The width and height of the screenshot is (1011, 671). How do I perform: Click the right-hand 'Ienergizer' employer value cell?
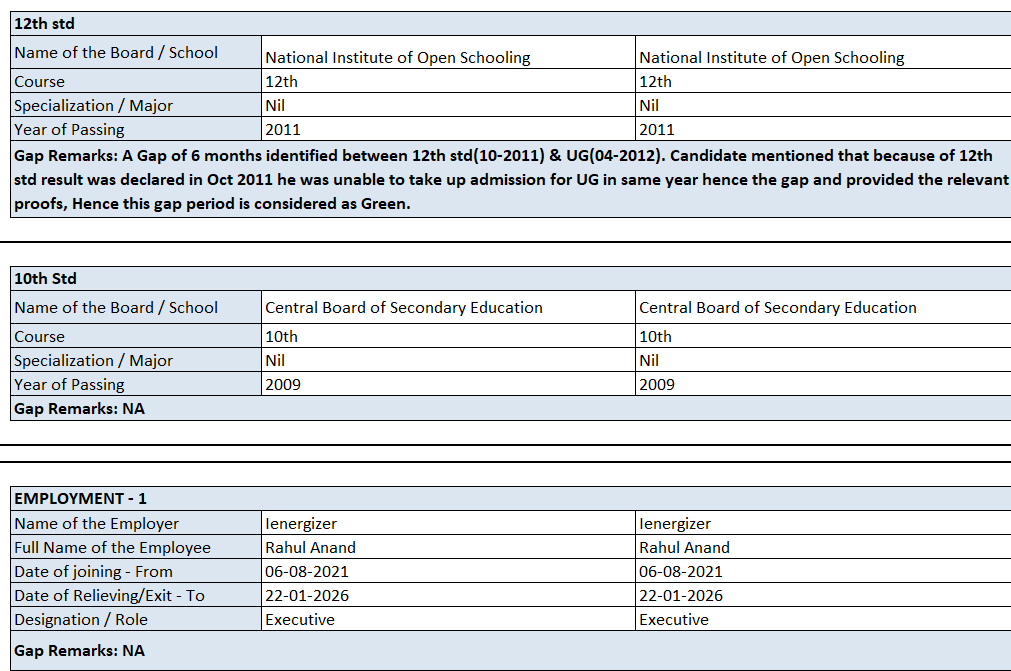[x=675, y=524]
